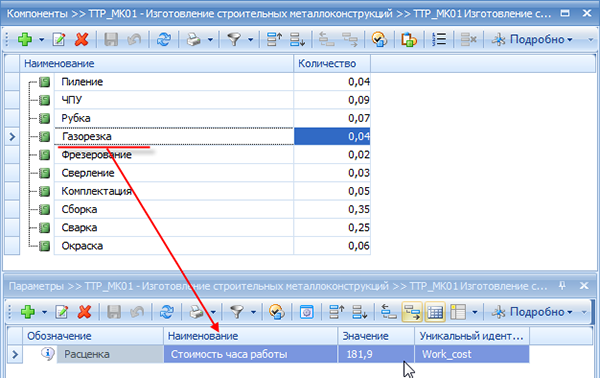Open the Filter dropdown arrow in Parameters toolbar
Image resolution: width=600 pixels, height=378 pixels.
click(253, 312)
